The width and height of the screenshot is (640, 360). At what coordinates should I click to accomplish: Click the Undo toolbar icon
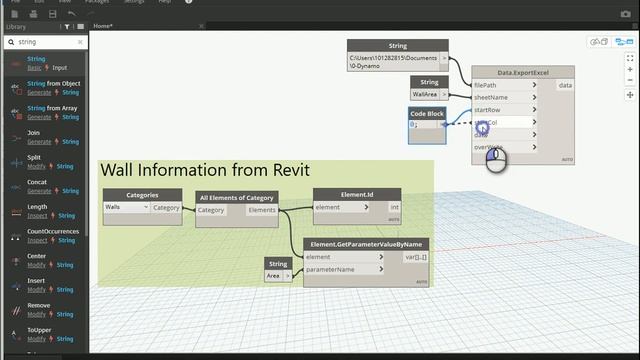(72, 14)
